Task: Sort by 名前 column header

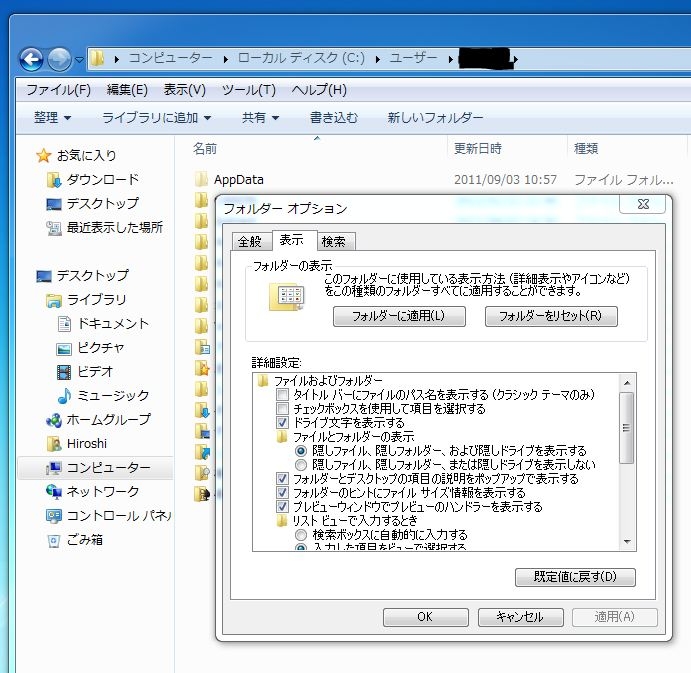Action: [204, 149]
